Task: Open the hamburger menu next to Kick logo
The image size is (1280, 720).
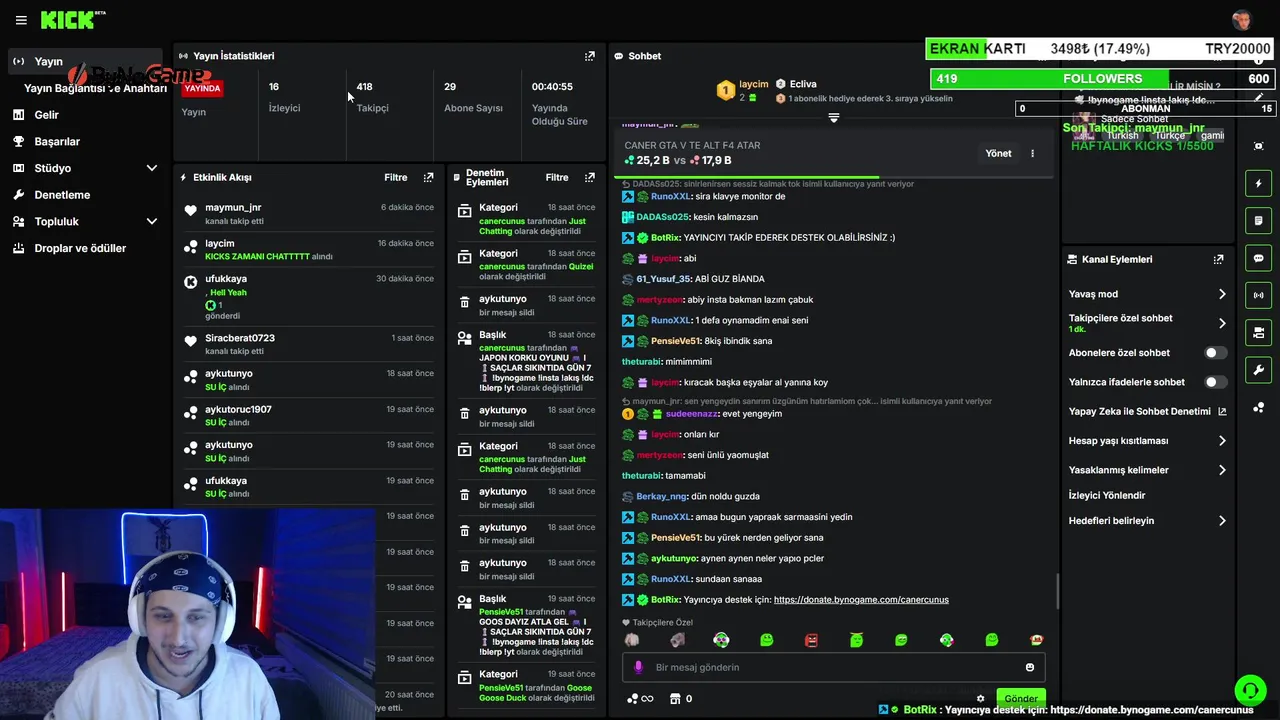Action: point(21,20)
